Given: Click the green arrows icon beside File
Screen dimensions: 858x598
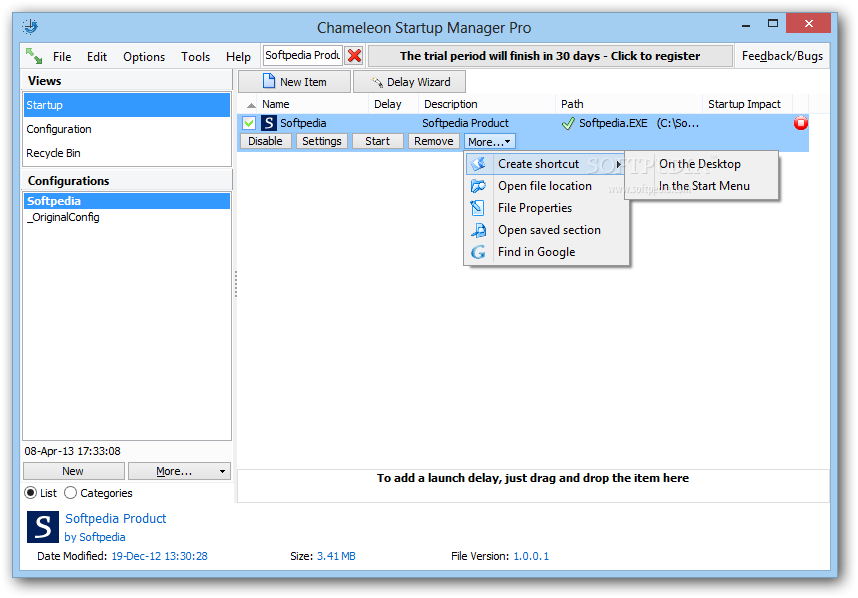Looking at the screenshot, I should click(34, 56).
